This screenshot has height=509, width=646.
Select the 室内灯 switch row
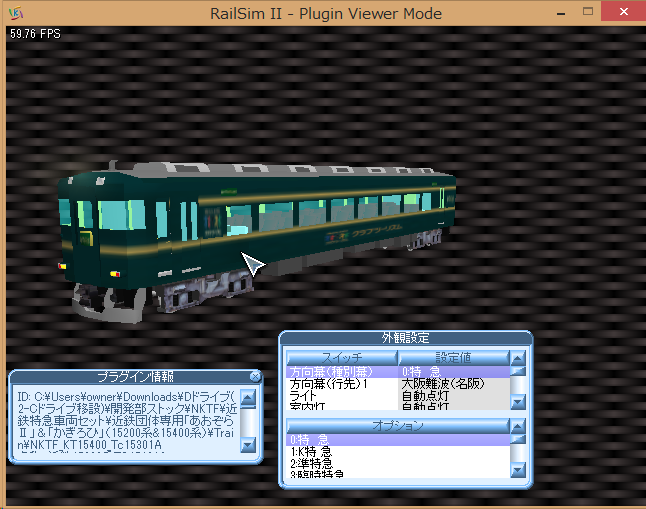click(342, 406)
